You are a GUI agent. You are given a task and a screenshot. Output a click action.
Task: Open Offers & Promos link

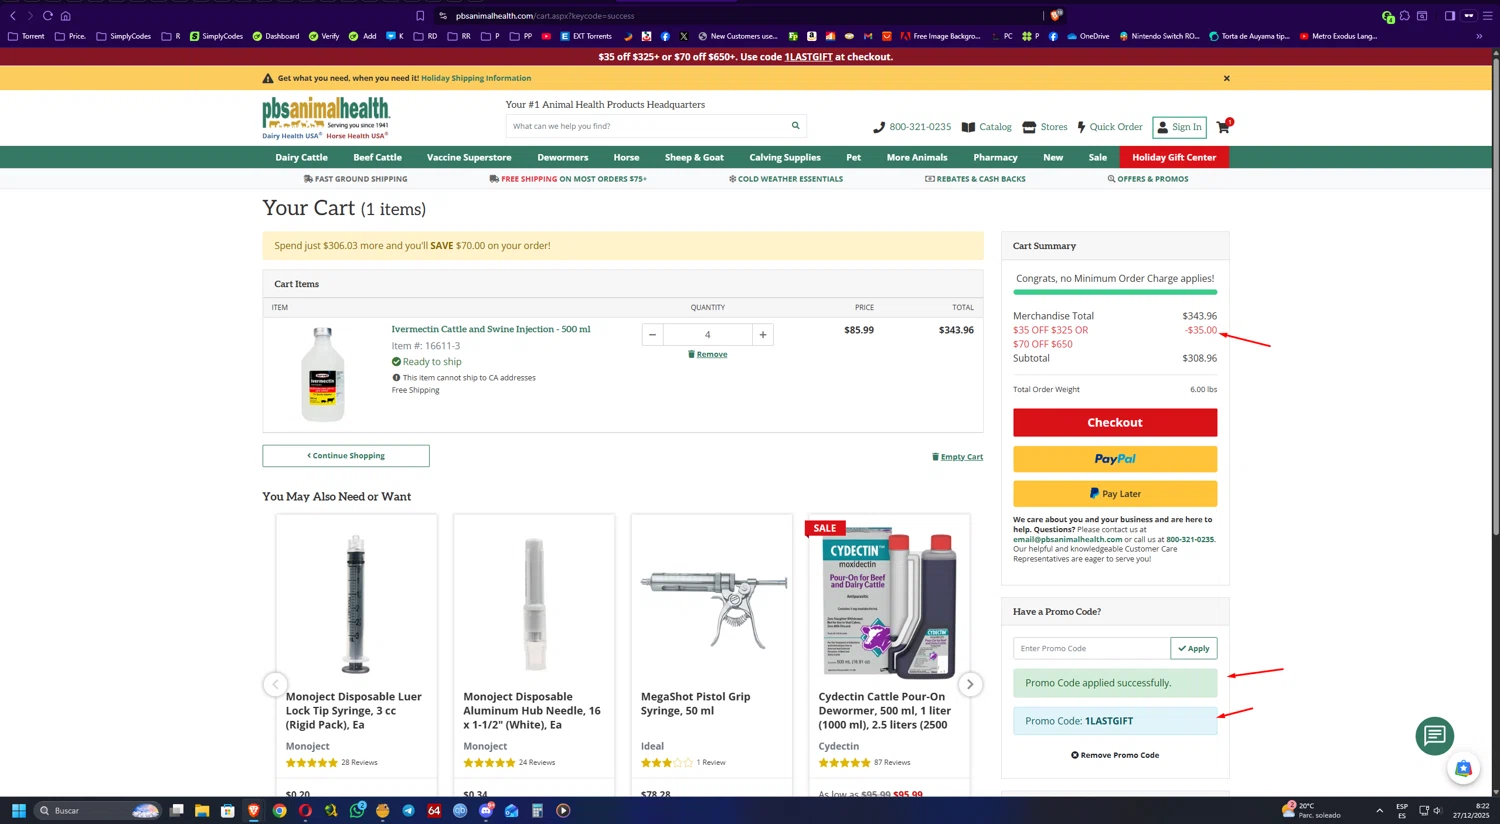[x=1148, y=179]
